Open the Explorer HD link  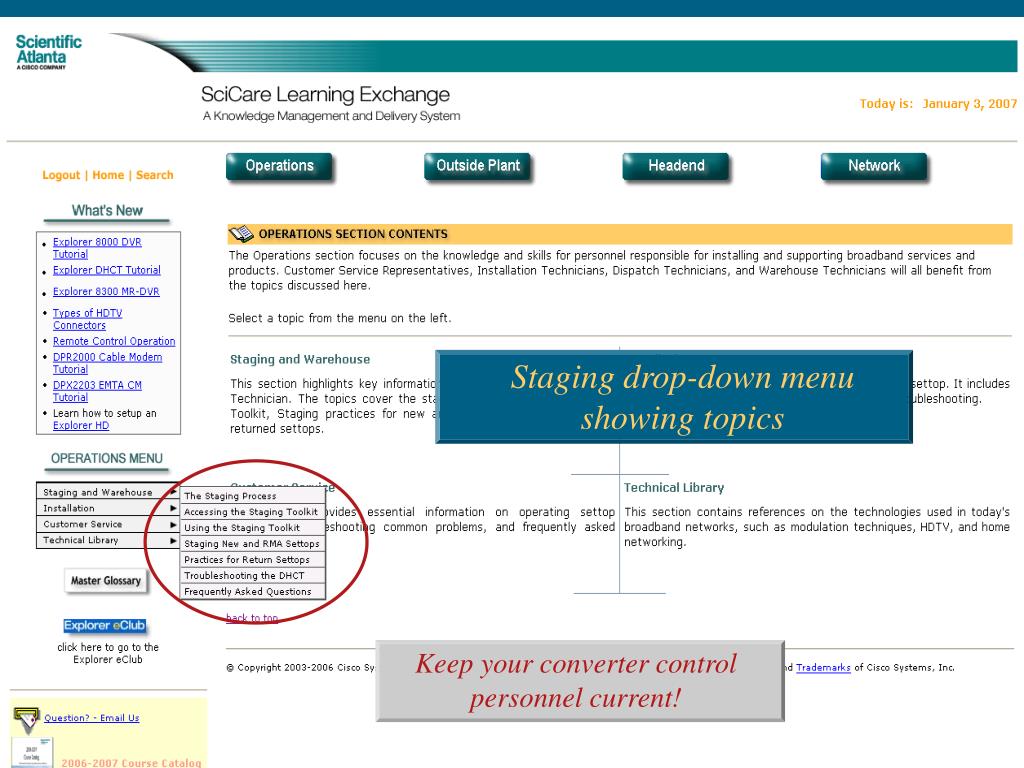81,425
